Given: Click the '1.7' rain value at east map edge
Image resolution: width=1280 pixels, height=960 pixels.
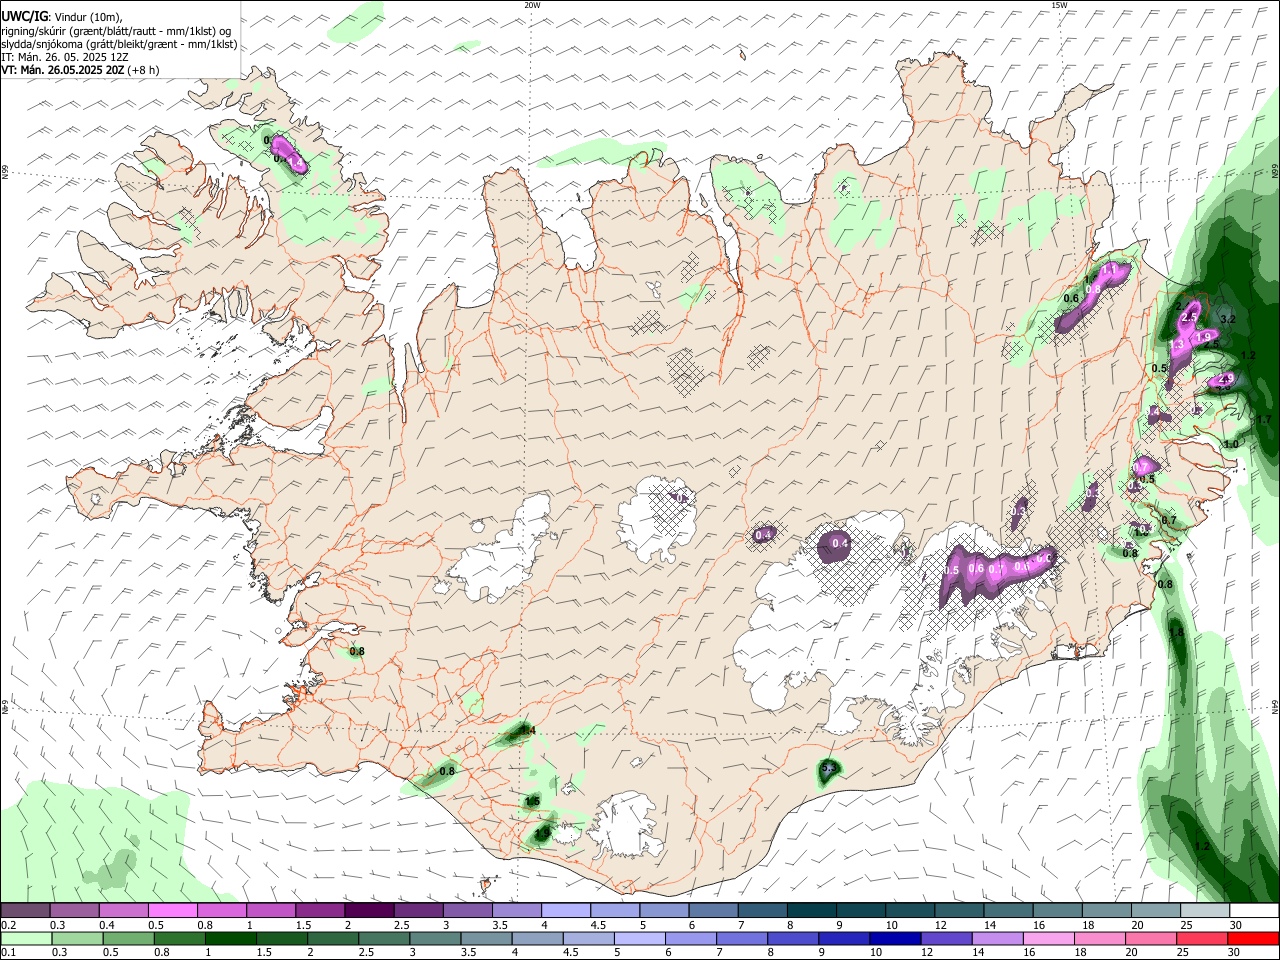Looking at the screenshot, I should [x=1264, y=419].
